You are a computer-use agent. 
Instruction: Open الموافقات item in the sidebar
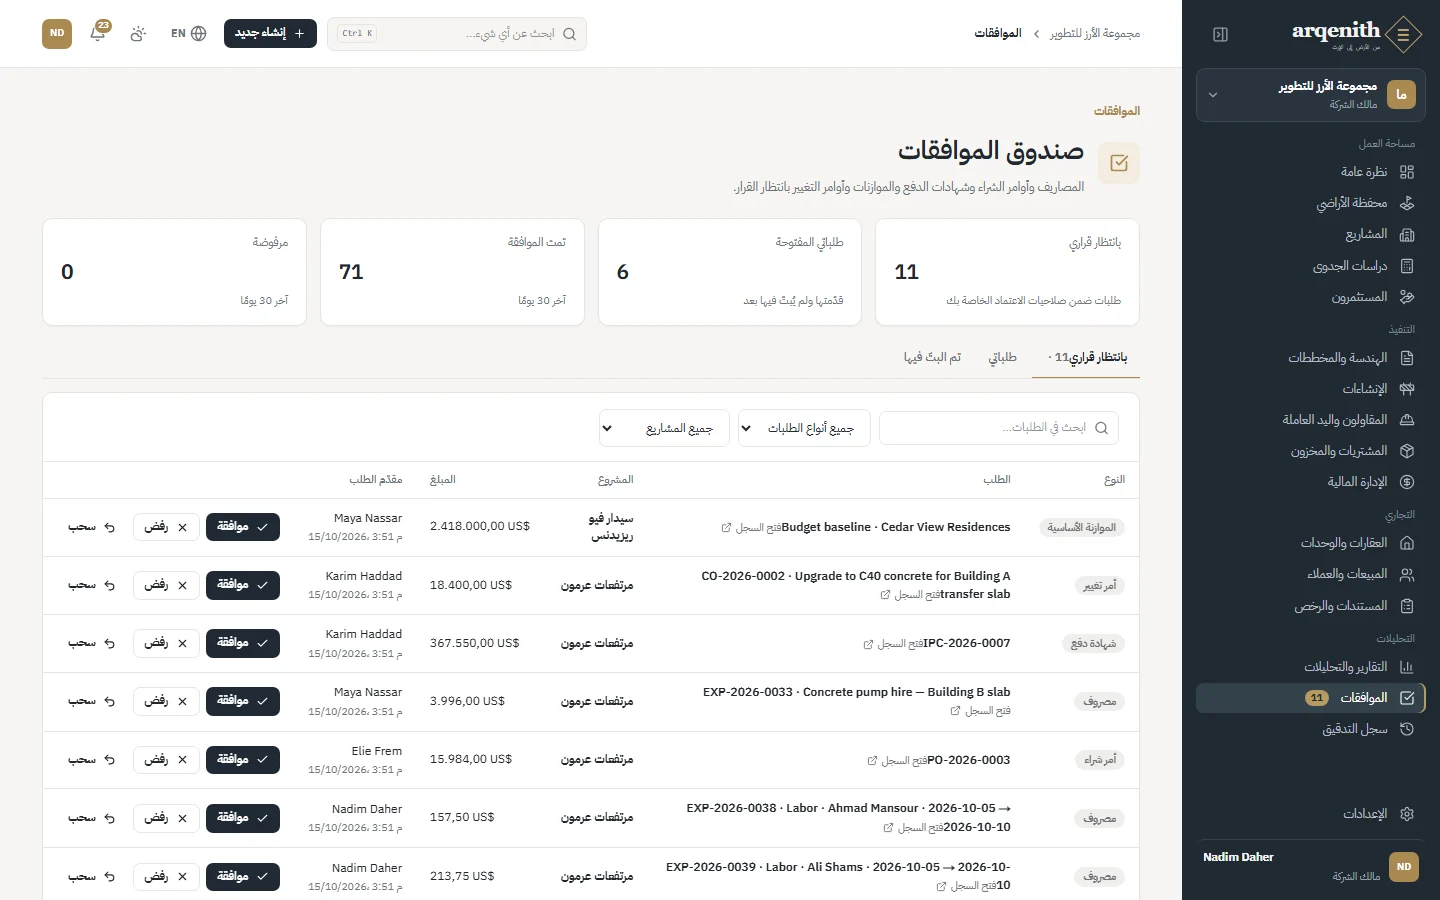click(x=1311, y=698)
